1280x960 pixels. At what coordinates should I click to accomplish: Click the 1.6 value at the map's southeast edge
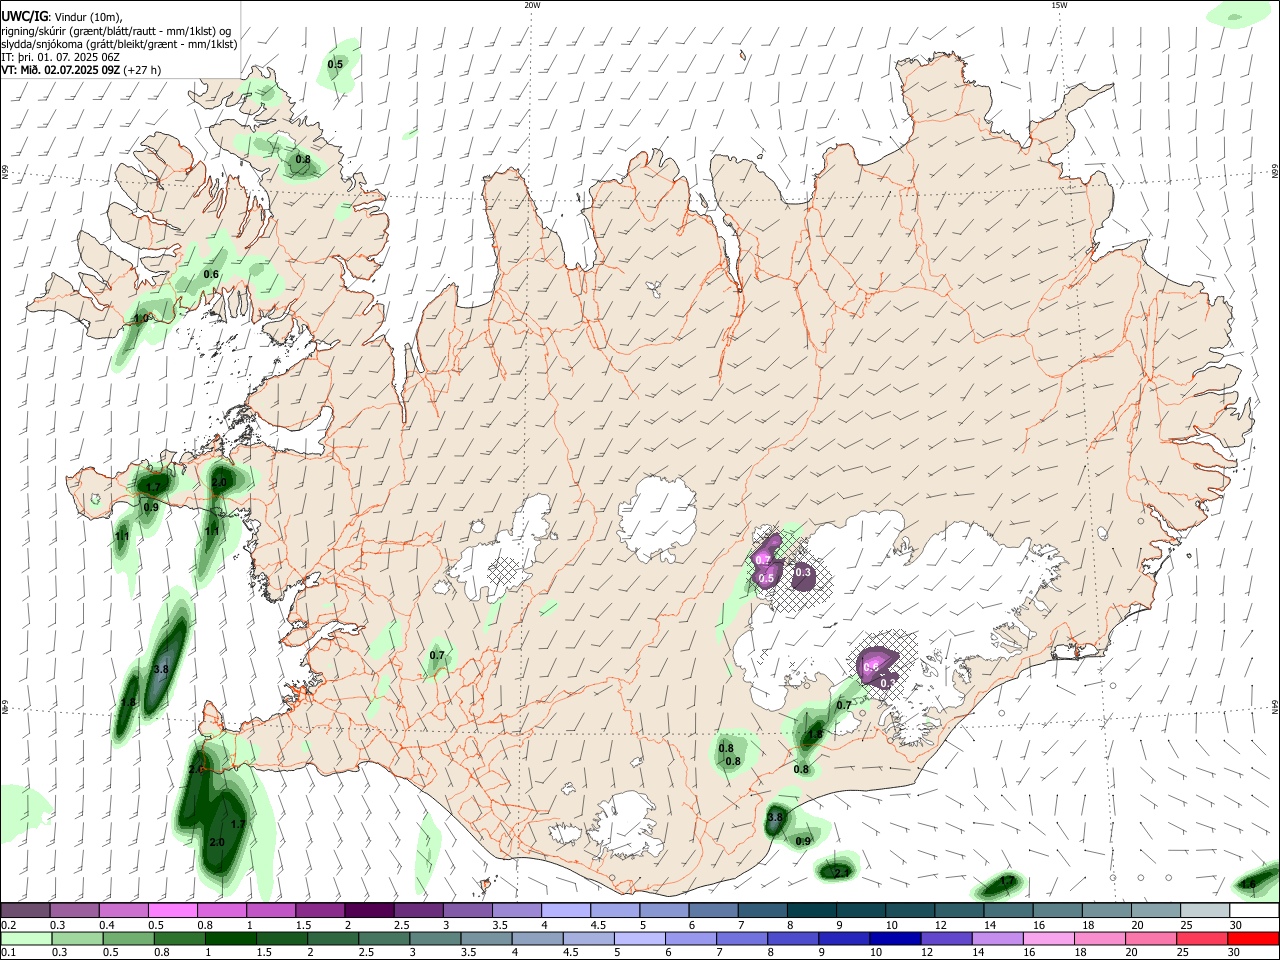[1248, 884]
